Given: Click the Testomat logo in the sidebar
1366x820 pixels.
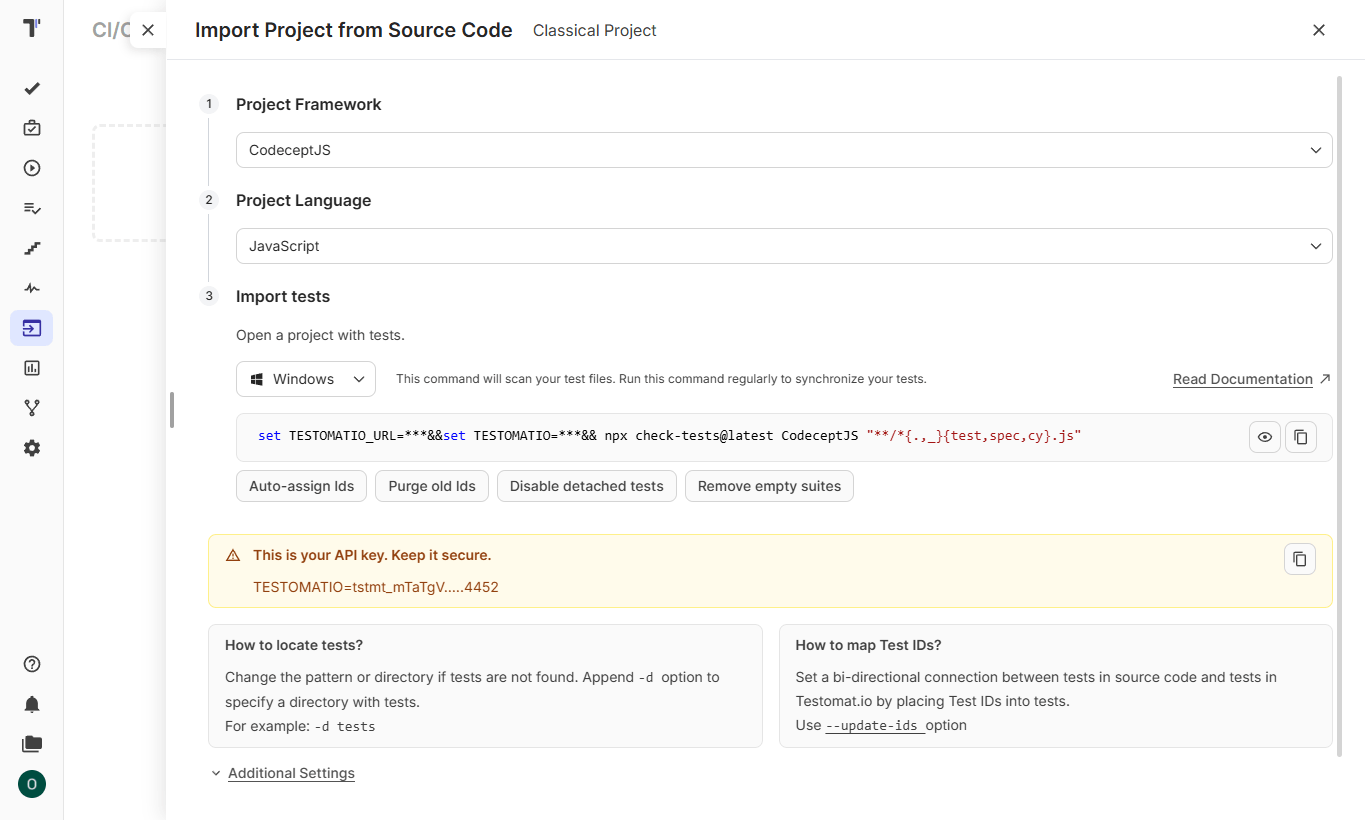Looking at the screenshot, I should point(32,28).
